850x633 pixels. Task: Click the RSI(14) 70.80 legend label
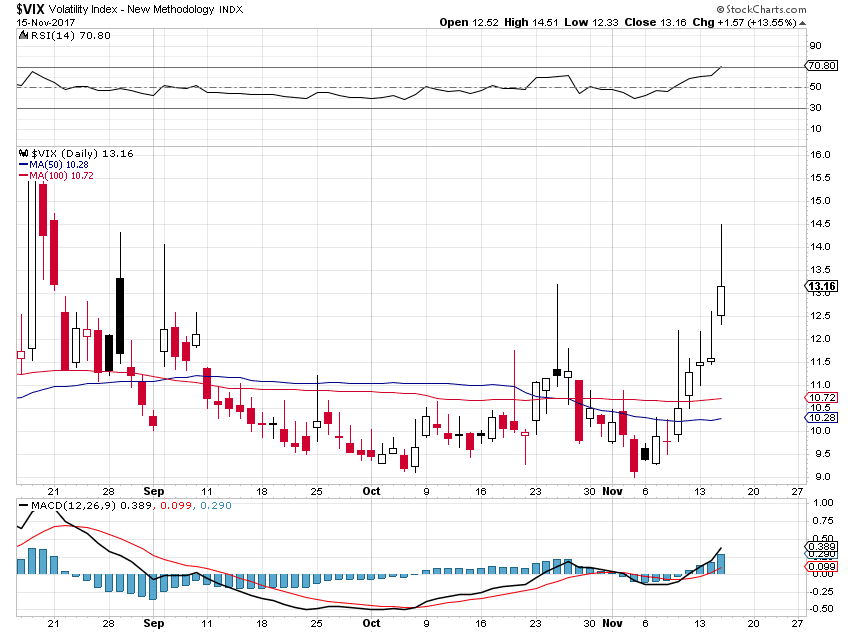[x=70, y=35]
